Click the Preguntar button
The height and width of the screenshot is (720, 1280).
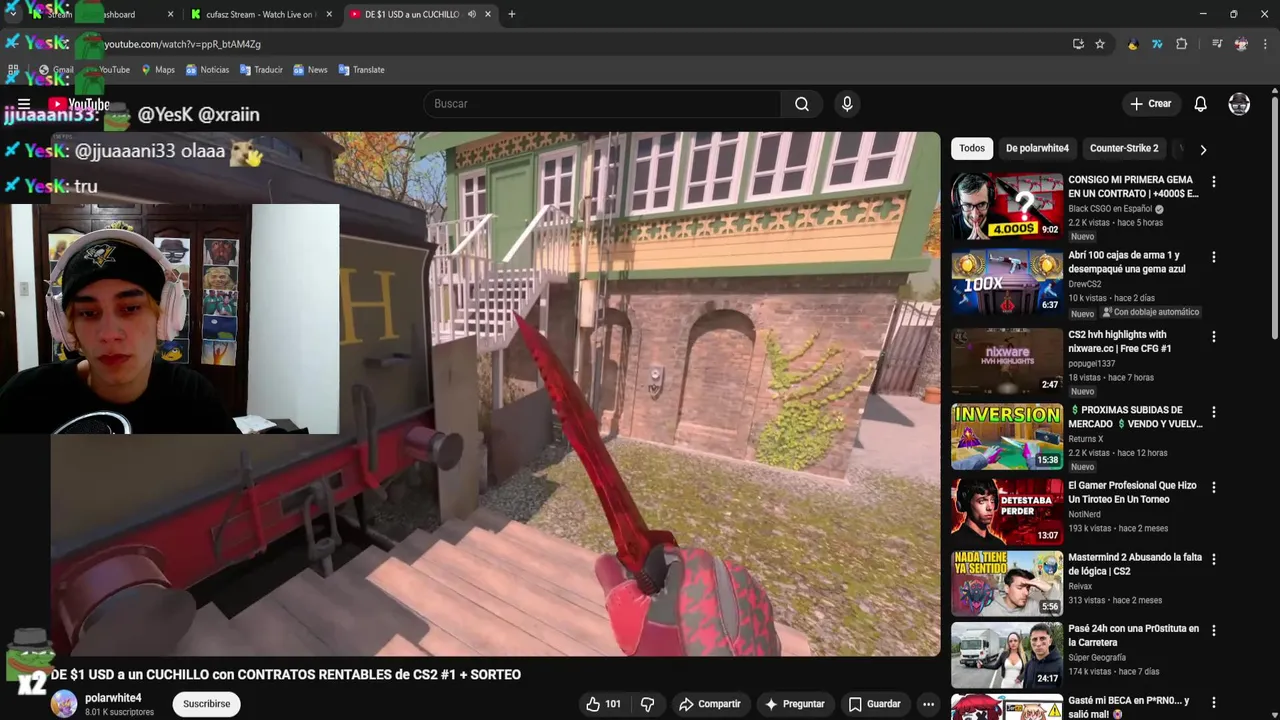click(x=794, y=704)
